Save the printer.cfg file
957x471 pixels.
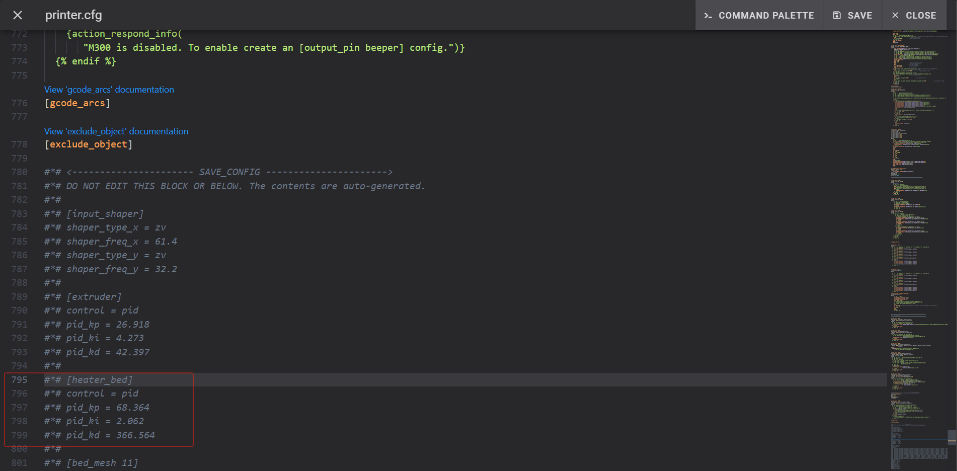(851, 15)
